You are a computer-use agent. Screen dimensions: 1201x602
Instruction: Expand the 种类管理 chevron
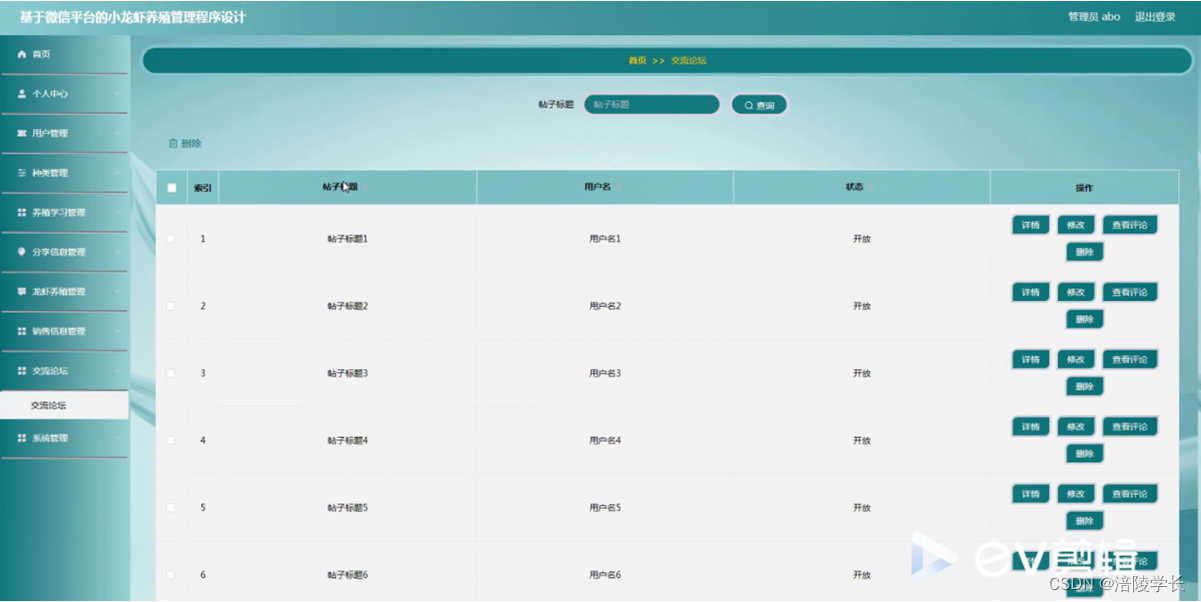[x=117, y=173]
